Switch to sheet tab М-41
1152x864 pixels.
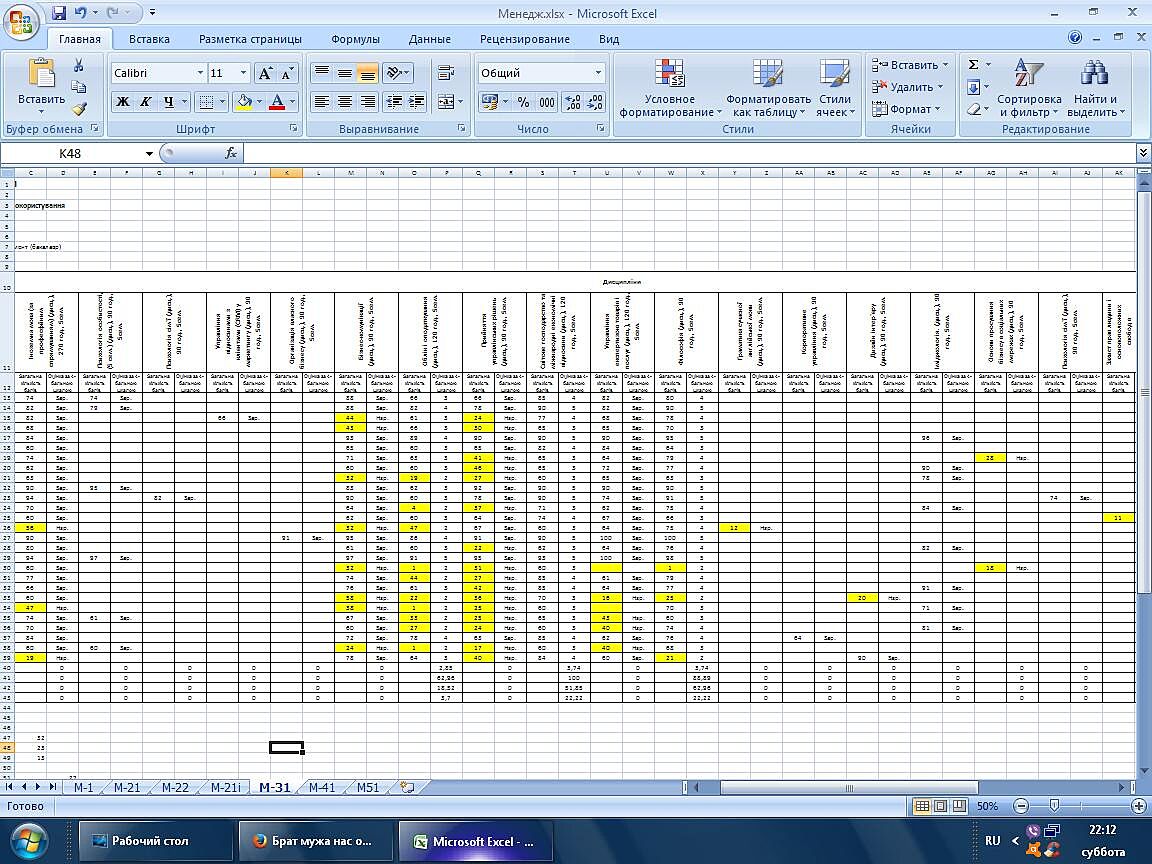pyautogui.click(x=322, y=787)
